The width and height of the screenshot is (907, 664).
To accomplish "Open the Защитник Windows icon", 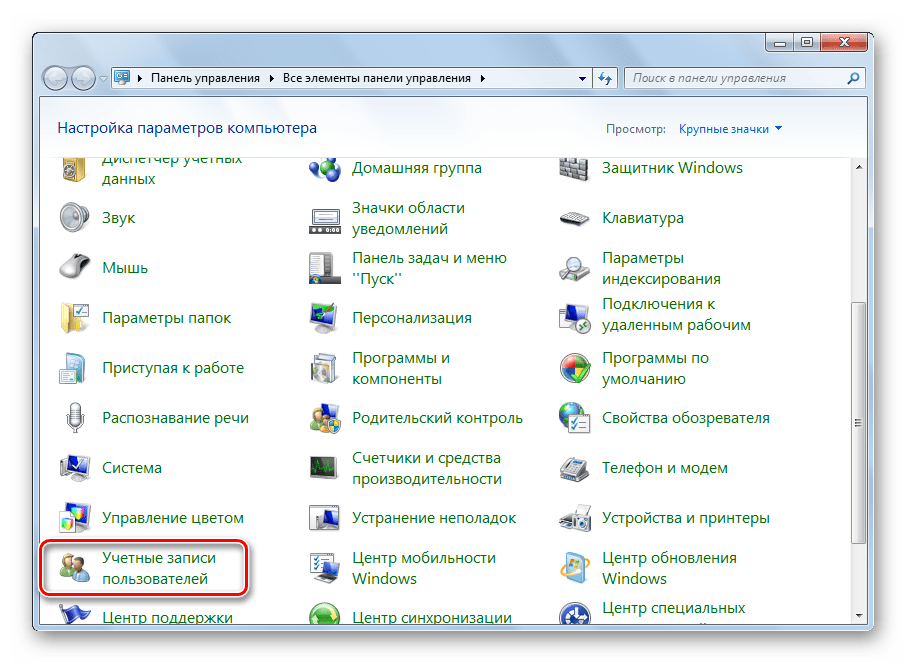I will tap(575, 168).
